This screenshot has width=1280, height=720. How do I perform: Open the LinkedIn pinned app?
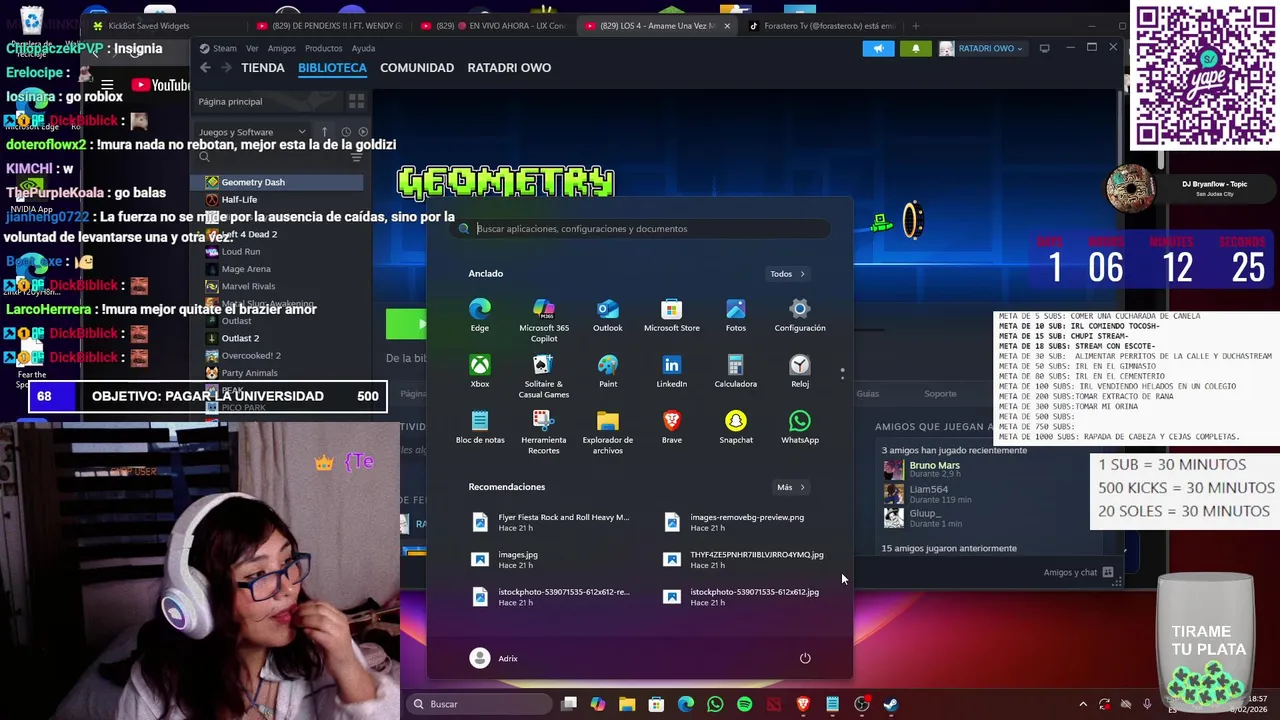[x=671, y=371]
